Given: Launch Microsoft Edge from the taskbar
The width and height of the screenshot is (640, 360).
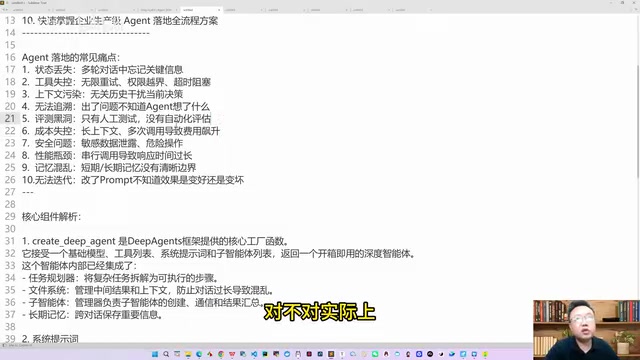Looking at the screenshot, I should click(199, 354).
